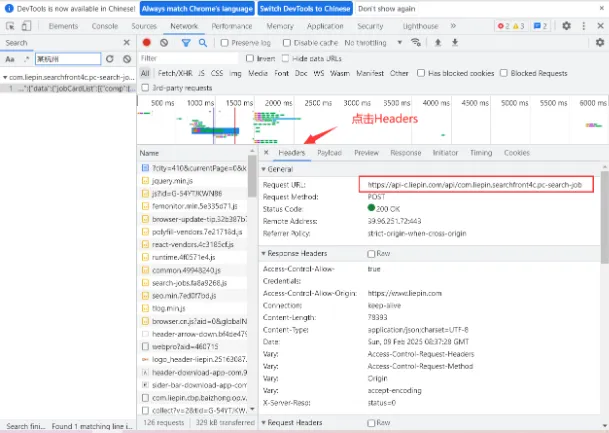Screen dimensions: 609x433
Task: Switch to the Payload tab
Action: click(329, 153)
